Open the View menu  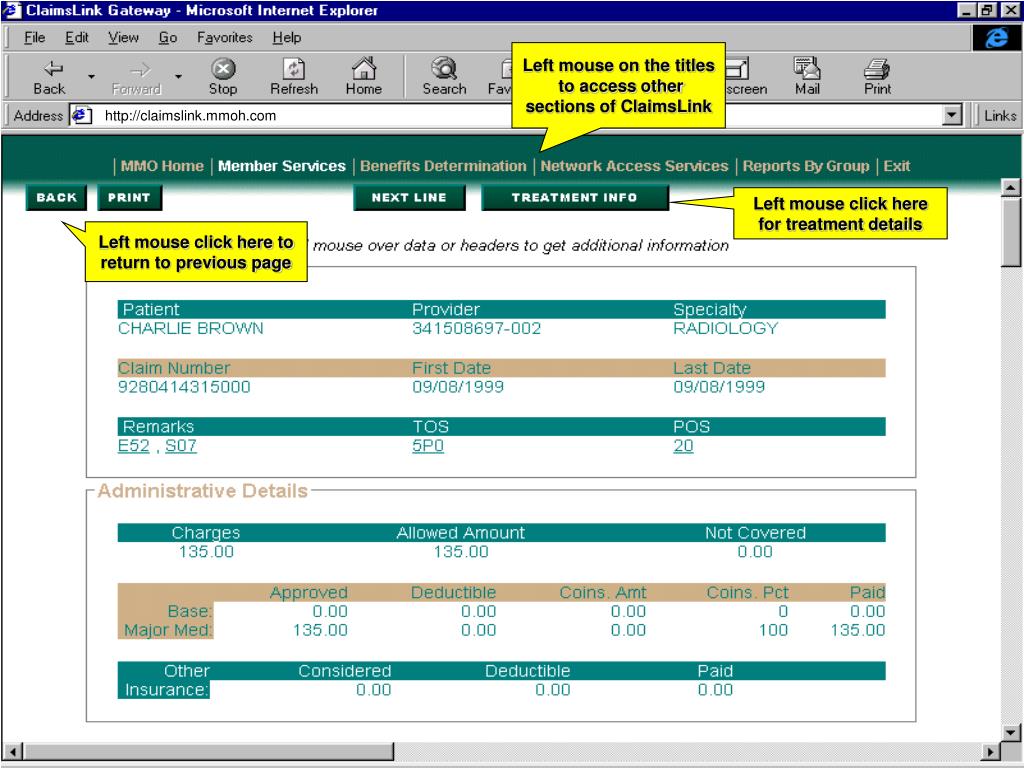(123, 37)
